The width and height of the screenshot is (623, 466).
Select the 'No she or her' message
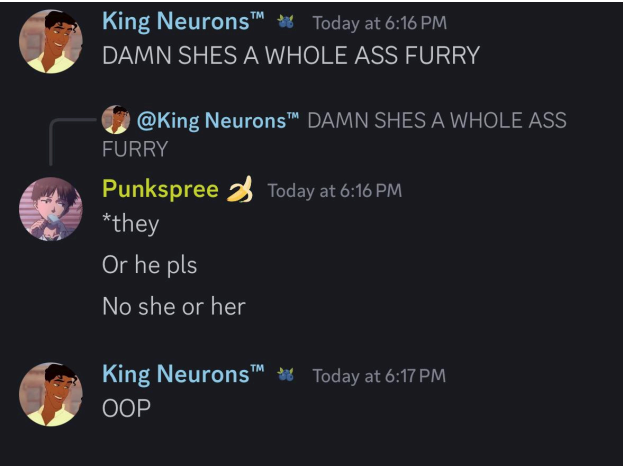174,307
